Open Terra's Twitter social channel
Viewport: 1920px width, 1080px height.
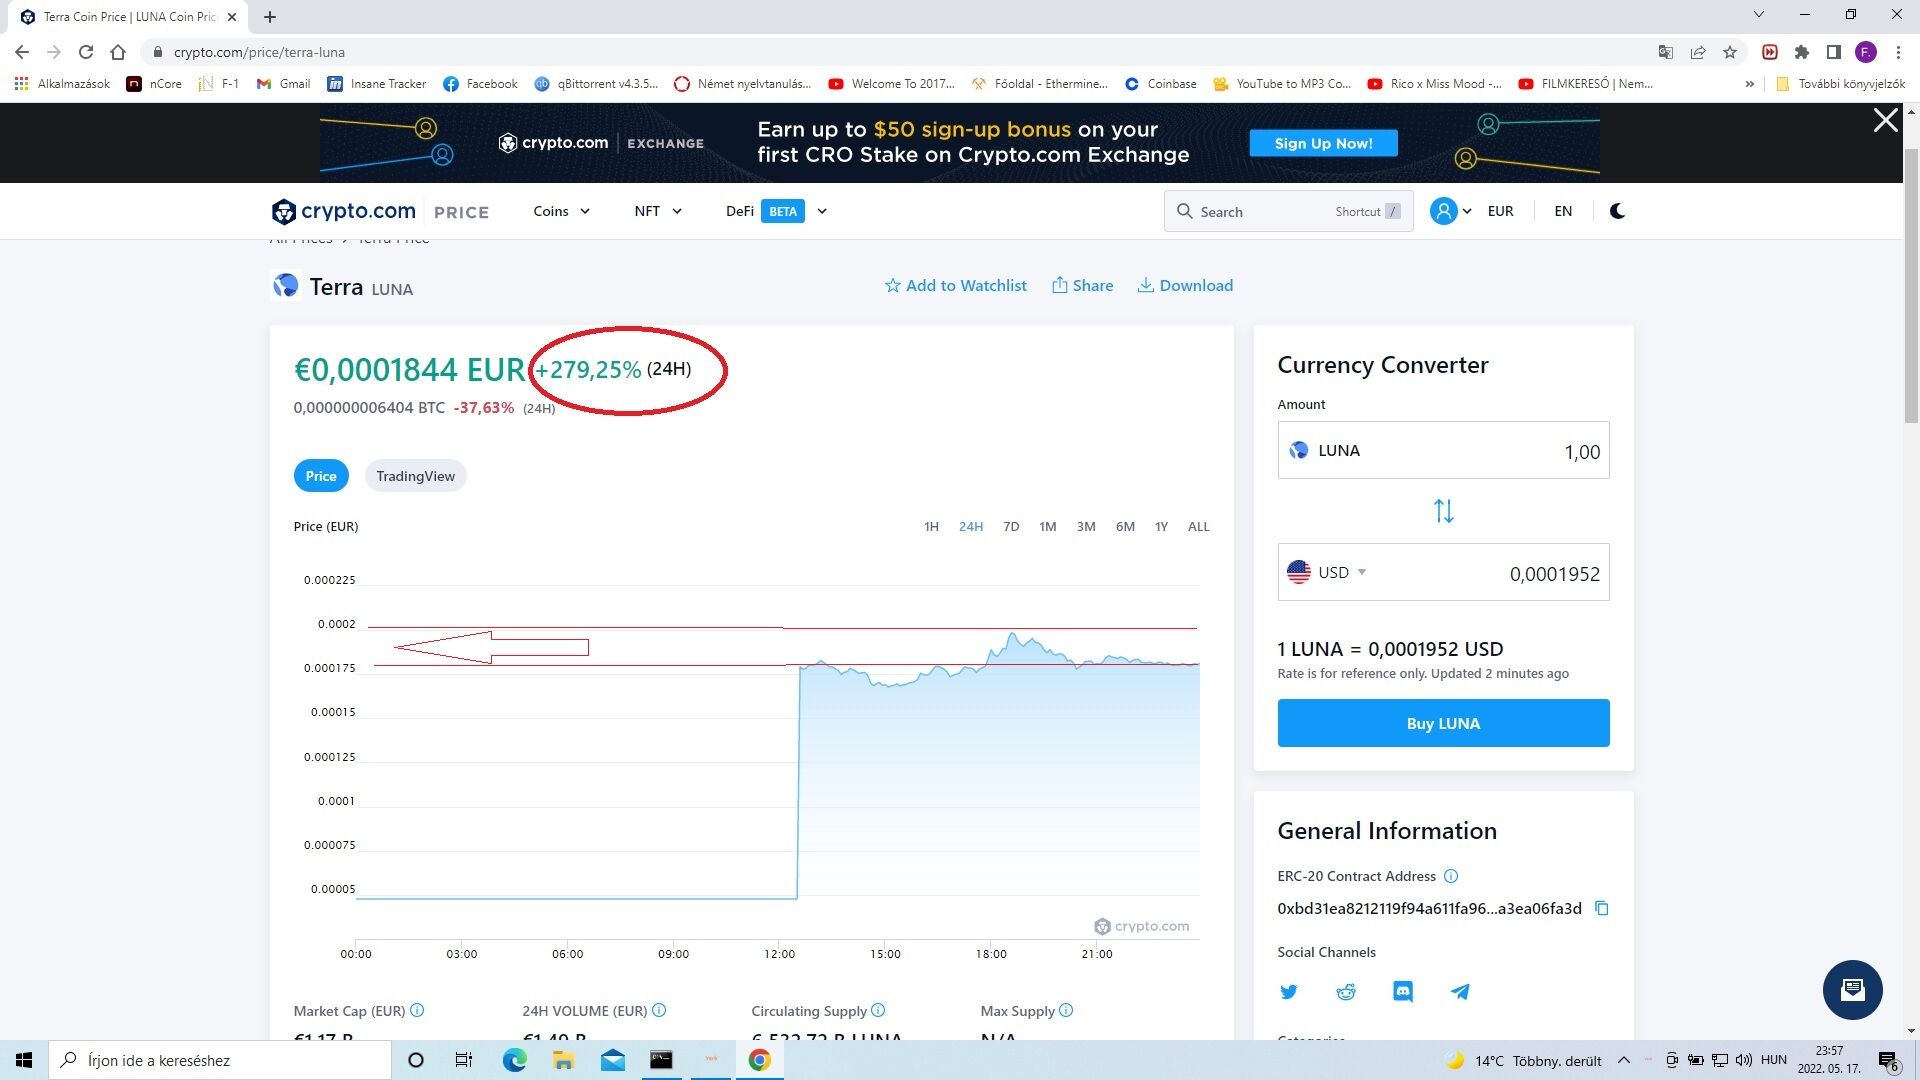click(x=1289, y=992)
